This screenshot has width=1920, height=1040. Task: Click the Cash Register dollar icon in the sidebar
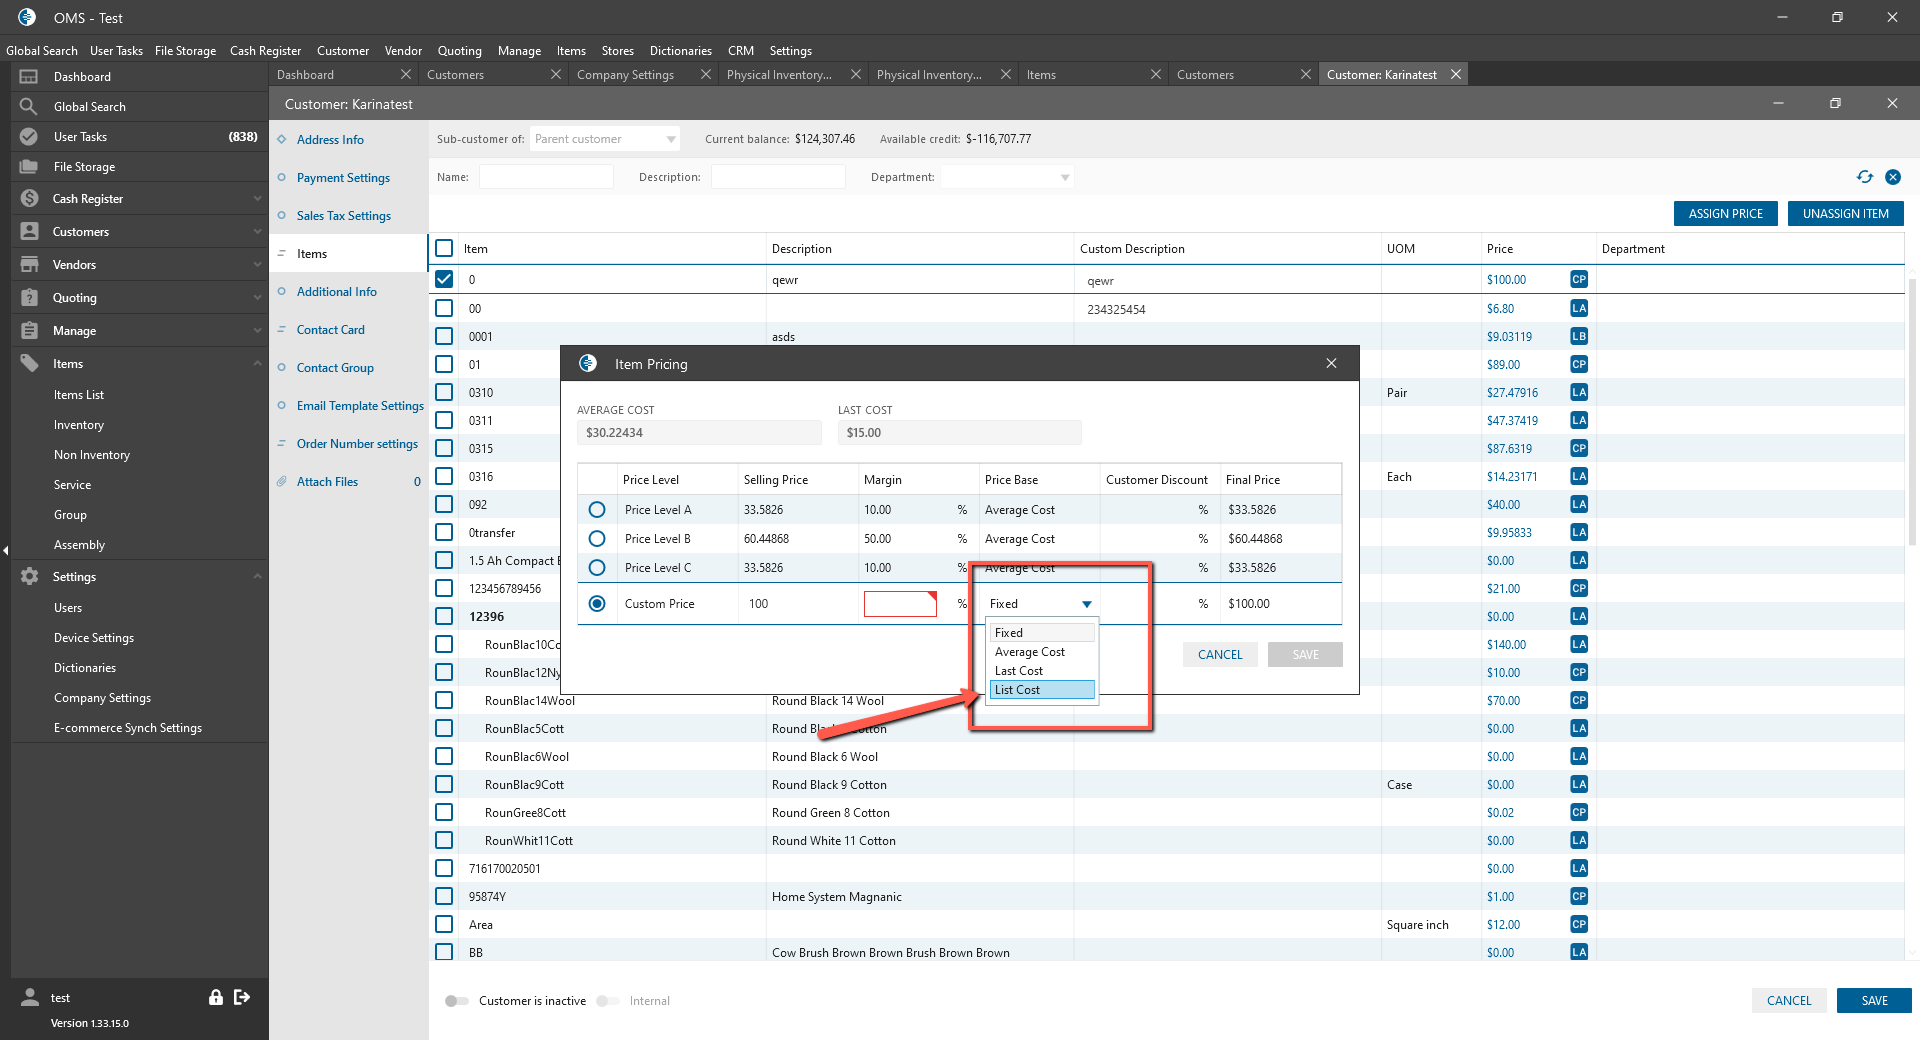29,199
